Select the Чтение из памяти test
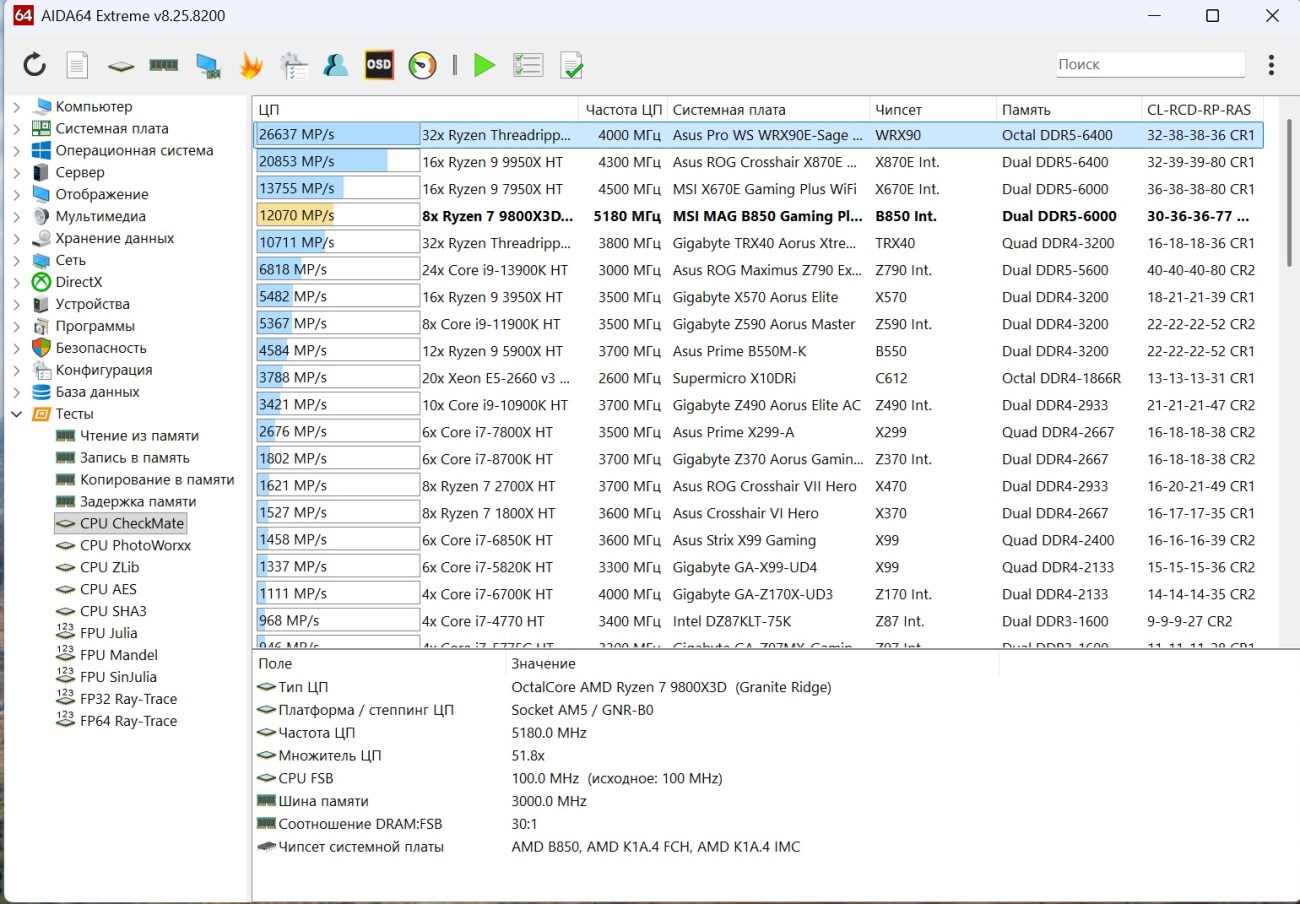 pyautogui.click(x=139, y=436)
